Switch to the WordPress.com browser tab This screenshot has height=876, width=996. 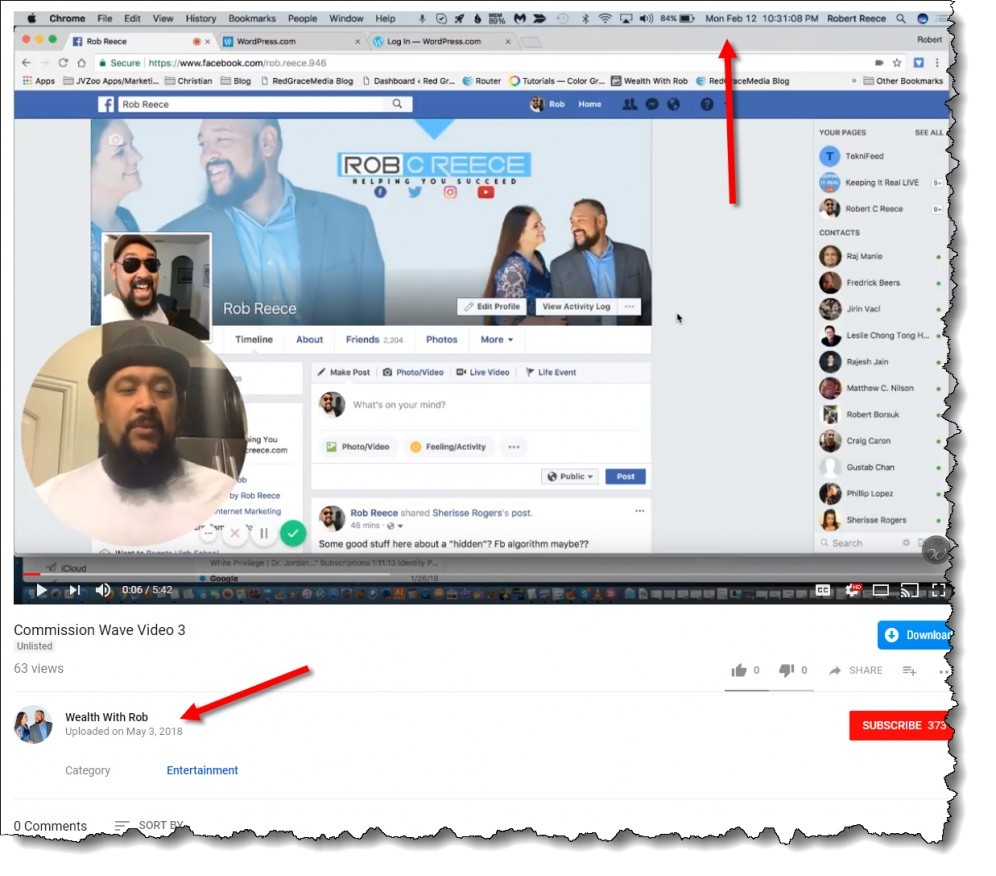click(x=291, y=41)
